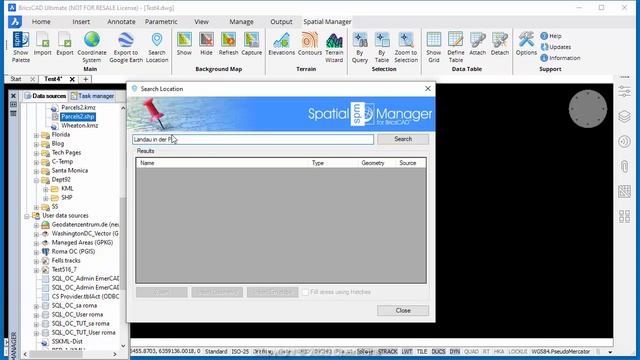Click Export to Google Earth
Screen dimensions: 640x360
coord(126,47)
